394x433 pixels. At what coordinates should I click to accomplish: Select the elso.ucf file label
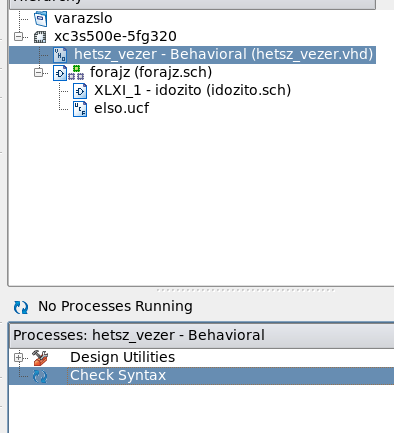(x=121, y=108)
